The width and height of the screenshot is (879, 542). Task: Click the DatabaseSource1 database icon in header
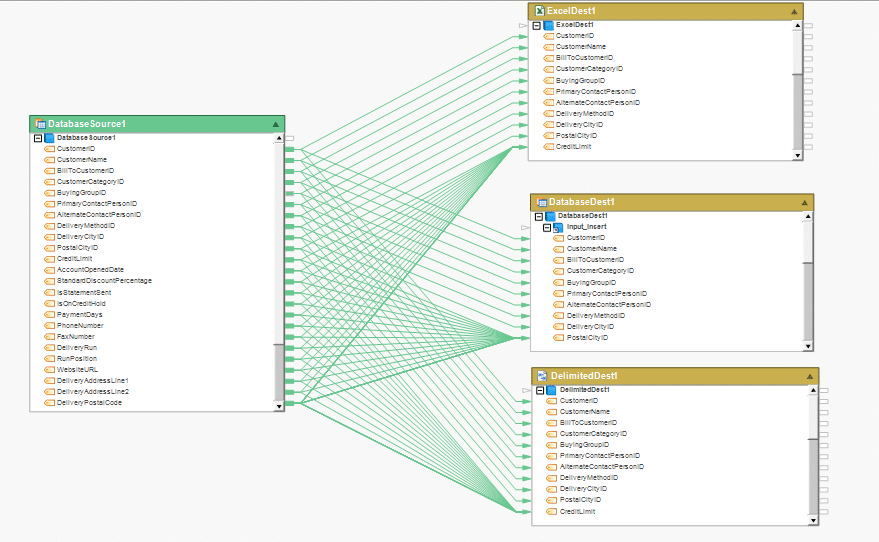(x=40, y=124)
